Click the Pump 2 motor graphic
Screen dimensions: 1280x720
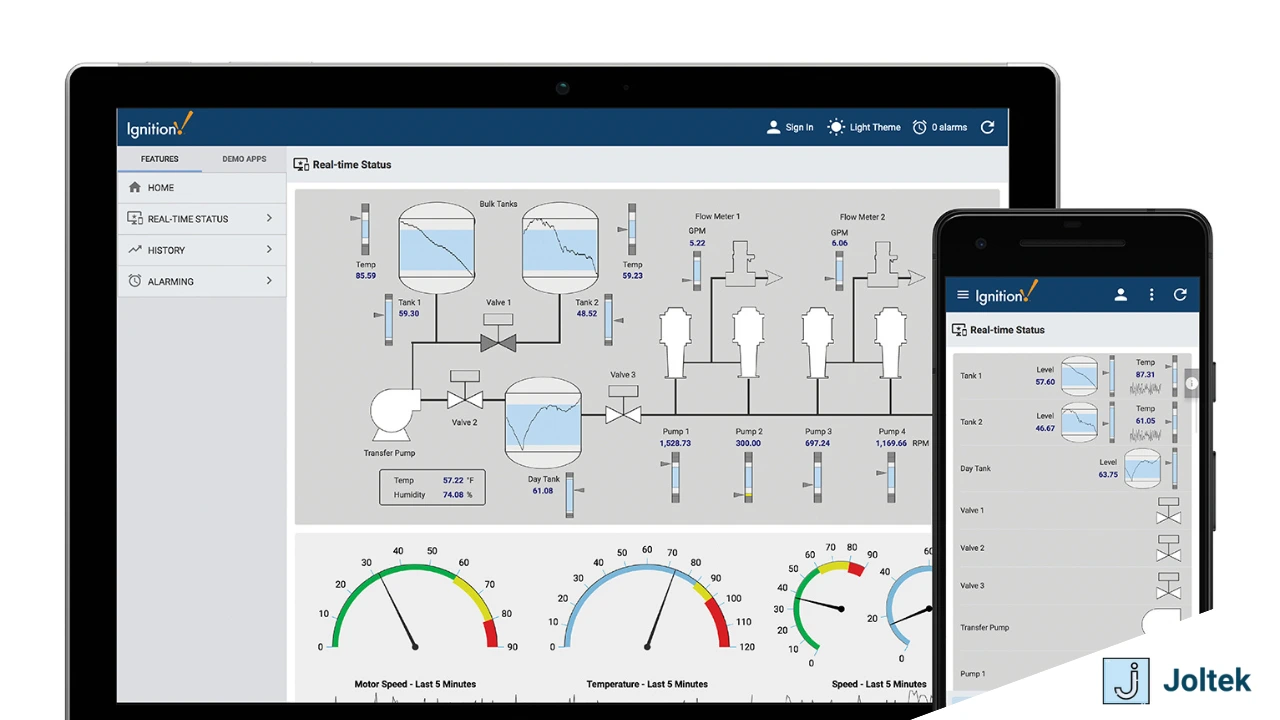point(748,343)
